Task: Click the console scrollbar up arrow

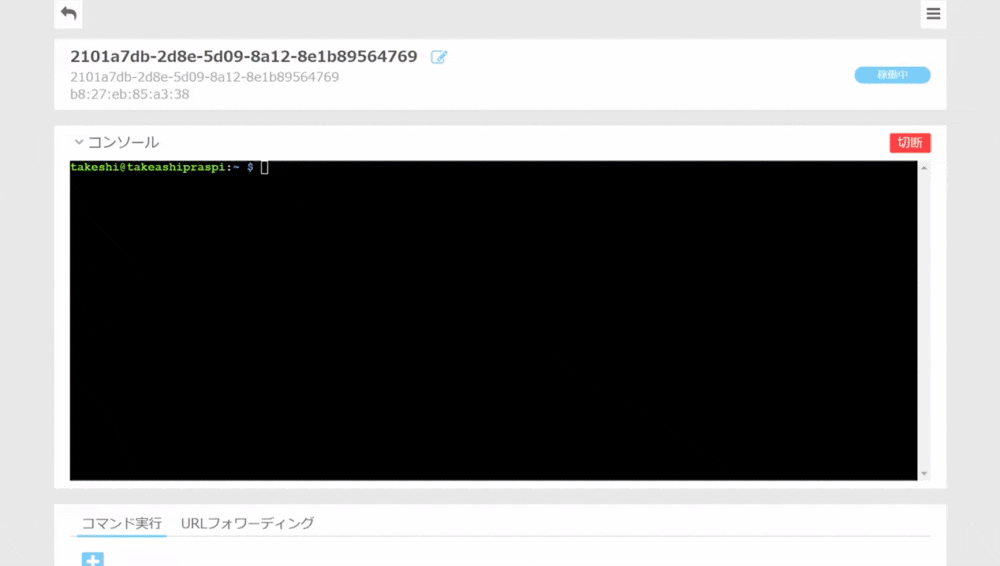Action: (924, 168)
